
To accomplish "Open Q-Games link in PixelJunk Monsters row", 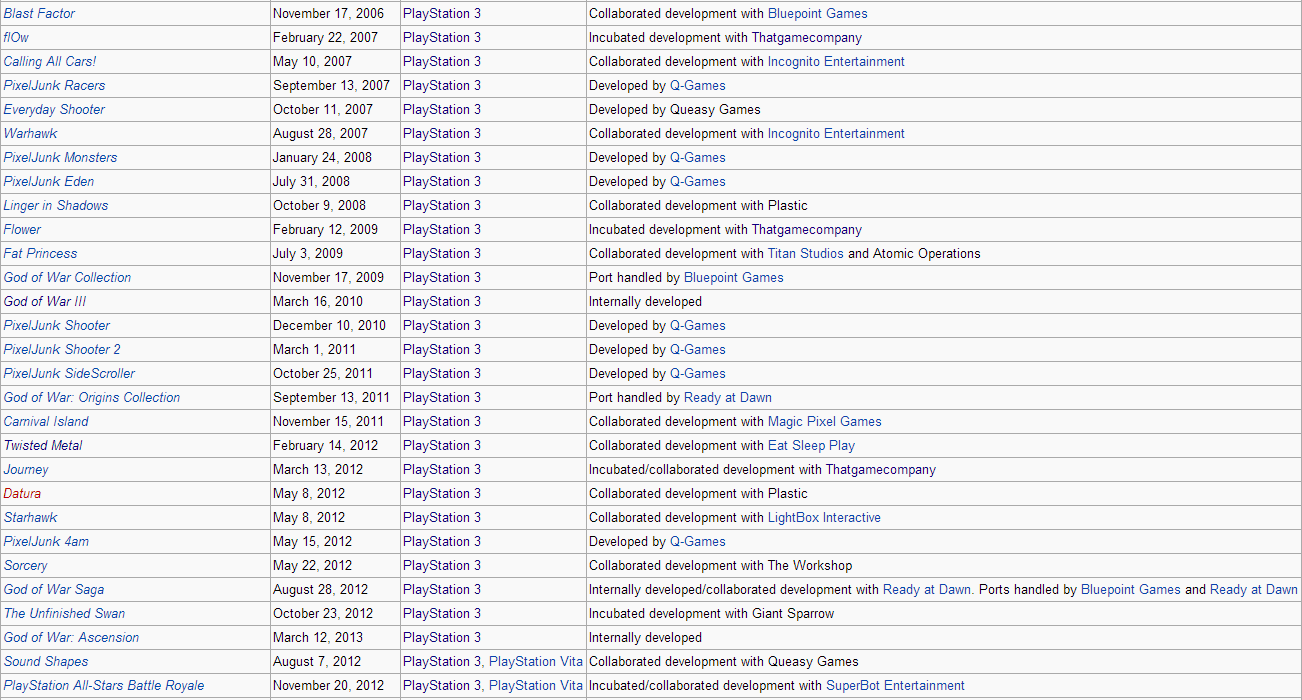I will [698, 157].
